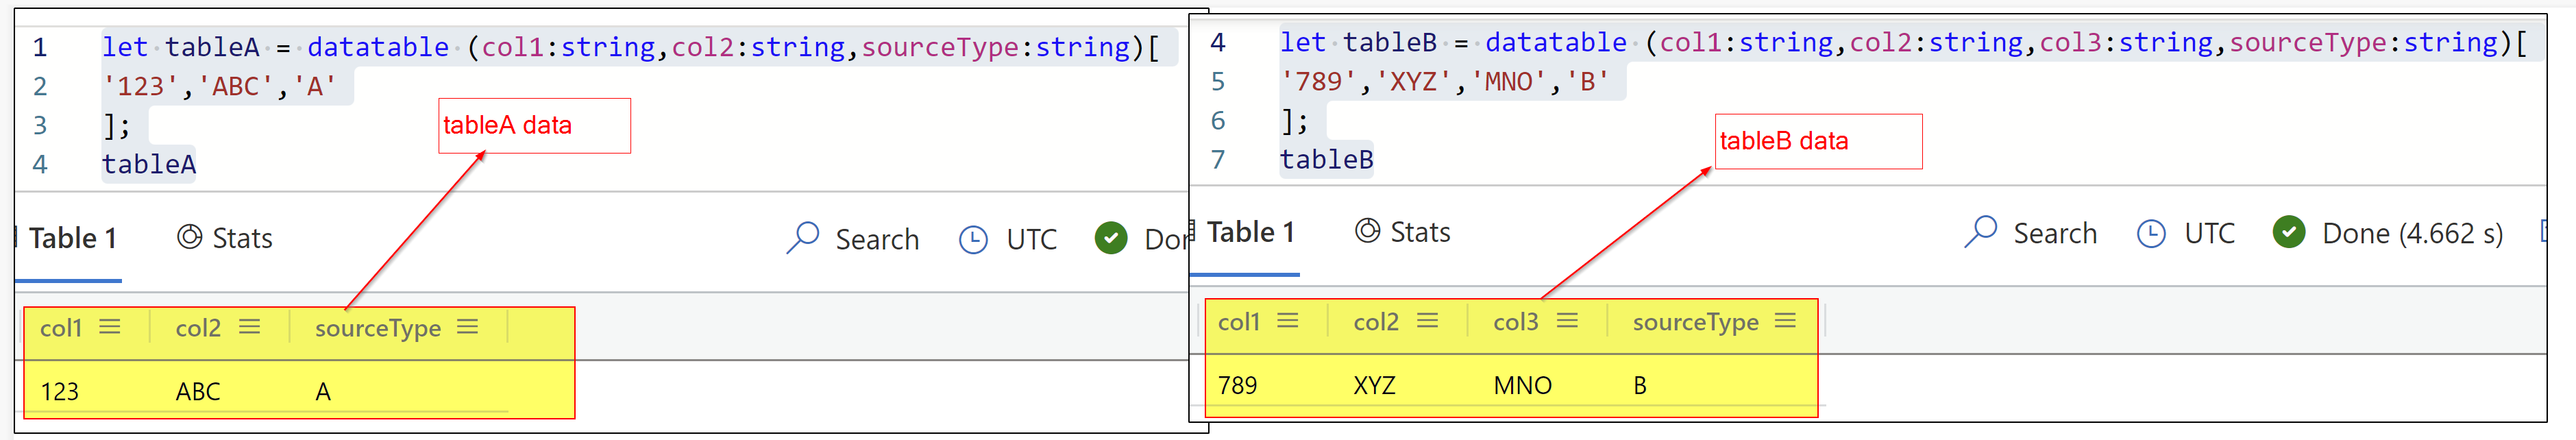This screenshot has width=2576, height=440.
Task: Sort by col2 header in tableB results
Action: 1376,322
